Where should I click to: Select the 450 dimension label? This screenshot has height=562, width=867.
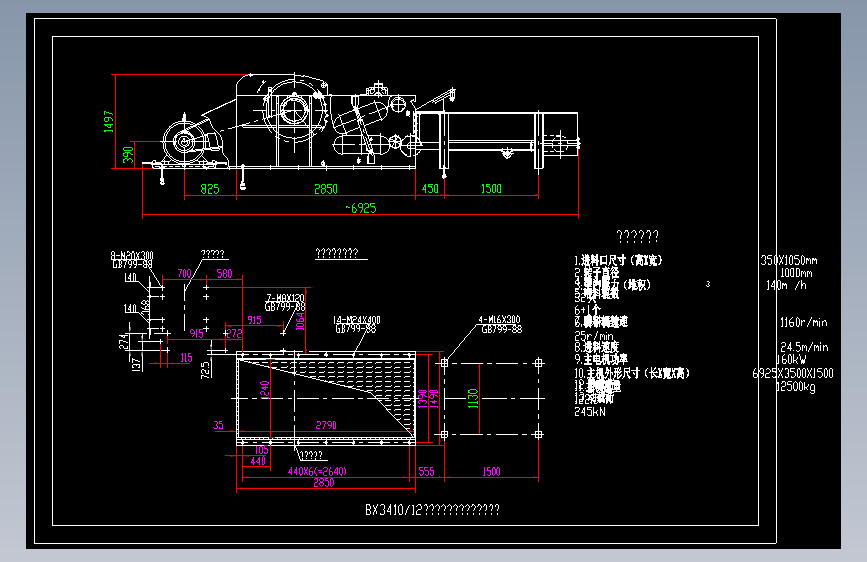coord(430,189)
